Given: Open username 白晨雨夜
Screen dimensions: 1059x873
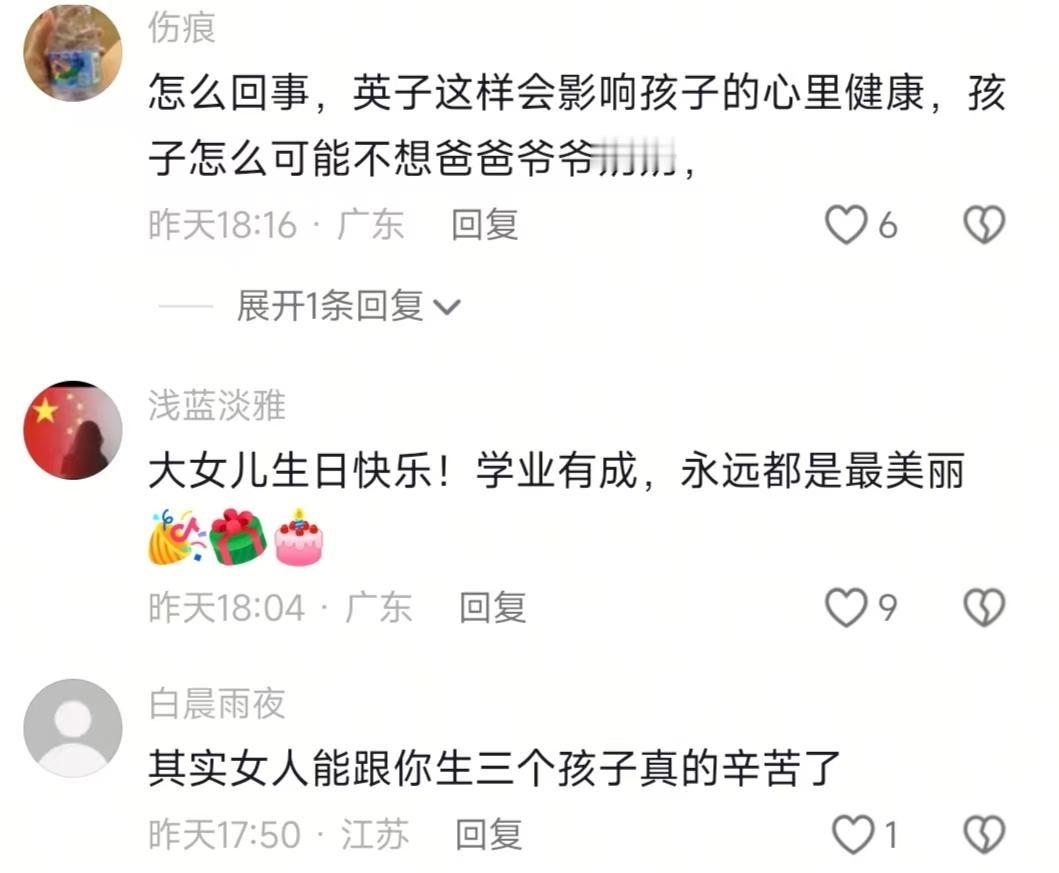Looking at the screenshot, I should 217,704.
